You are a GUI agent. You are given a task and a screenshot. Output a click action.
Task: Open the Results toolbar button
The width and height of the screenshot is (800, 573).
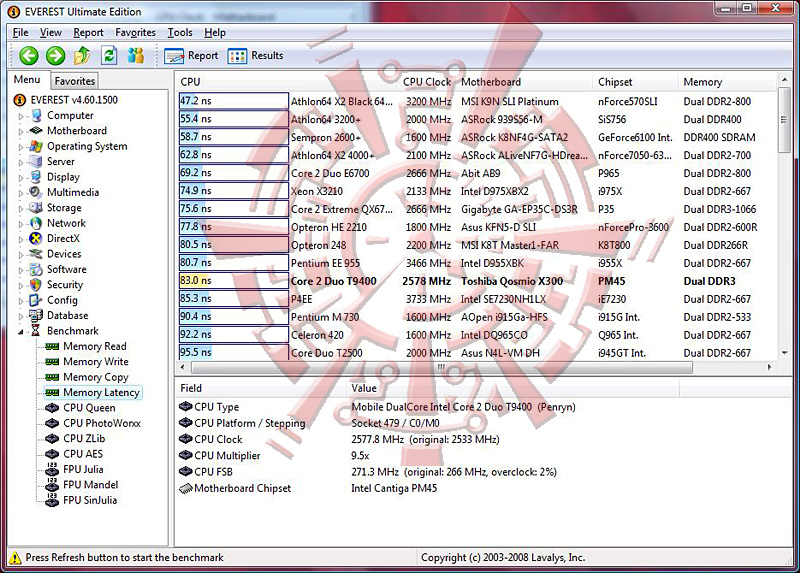coord(255,56)
